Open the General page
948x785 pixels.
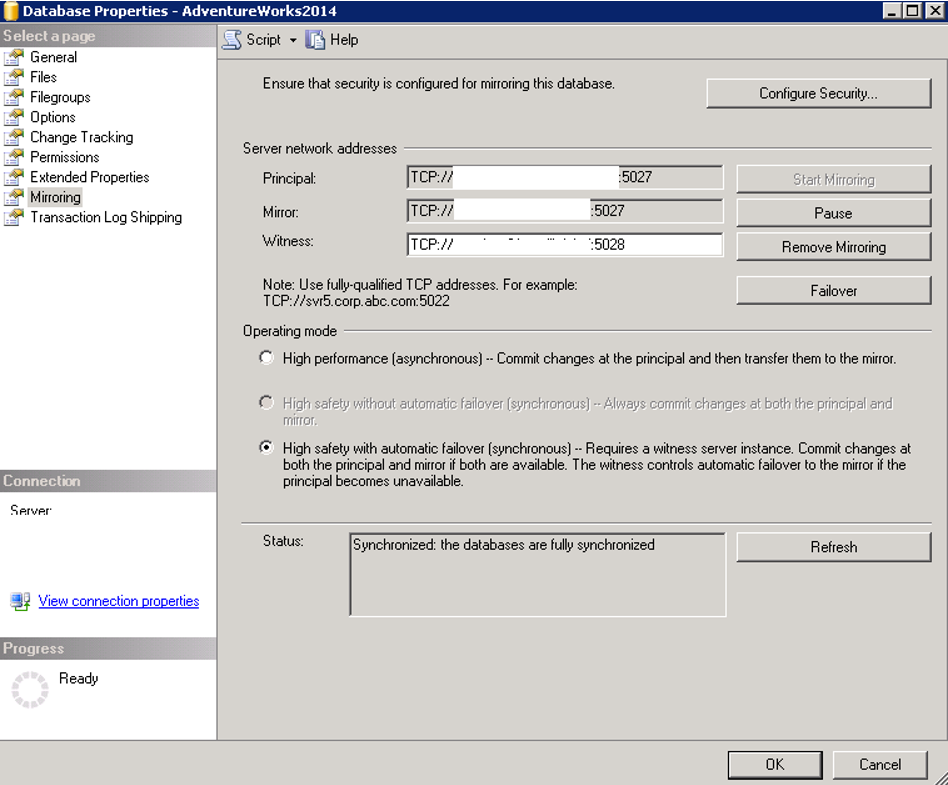pyautogui.click(x=54, y=57)
